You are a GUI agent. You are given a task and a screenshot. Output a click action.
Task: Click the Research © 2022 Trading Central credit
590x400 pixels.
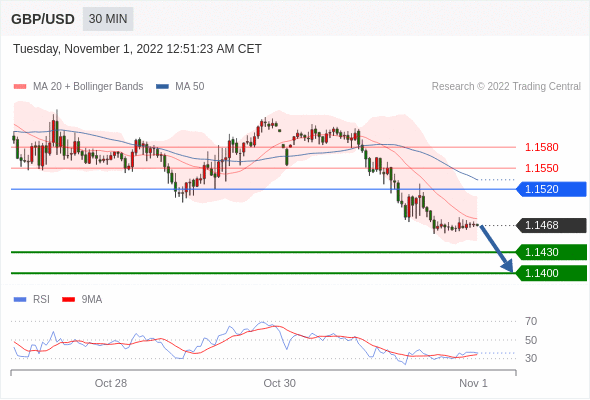coord(506,87)
